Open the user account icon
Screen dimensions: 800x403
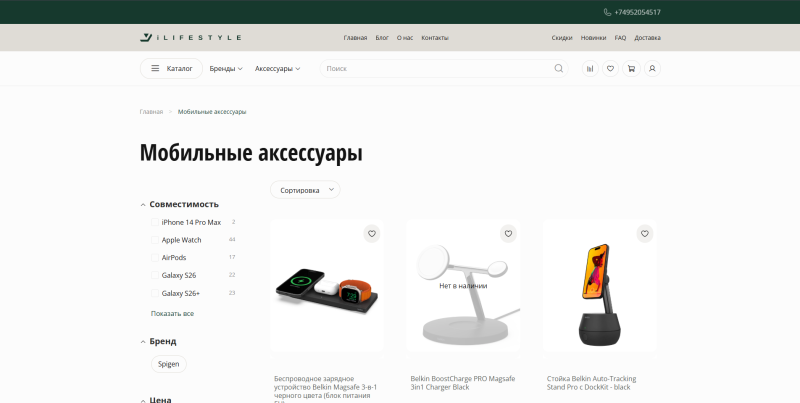click(652, 68)
